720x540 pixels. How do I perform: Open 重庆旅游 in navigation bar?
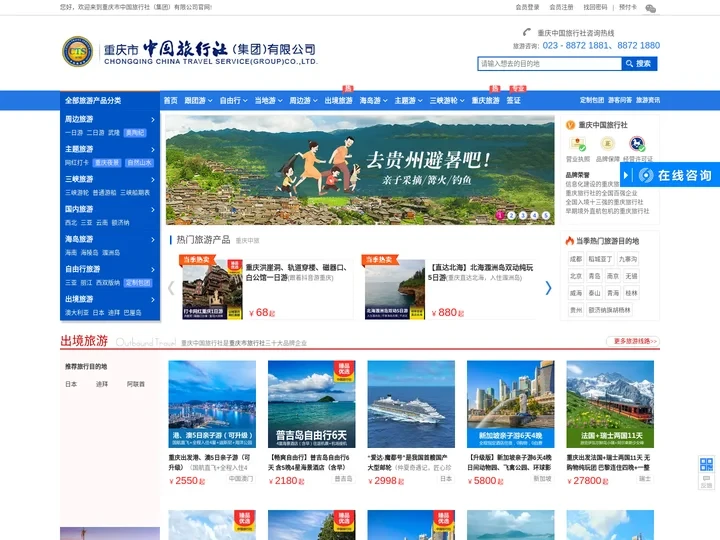[485, 101]
